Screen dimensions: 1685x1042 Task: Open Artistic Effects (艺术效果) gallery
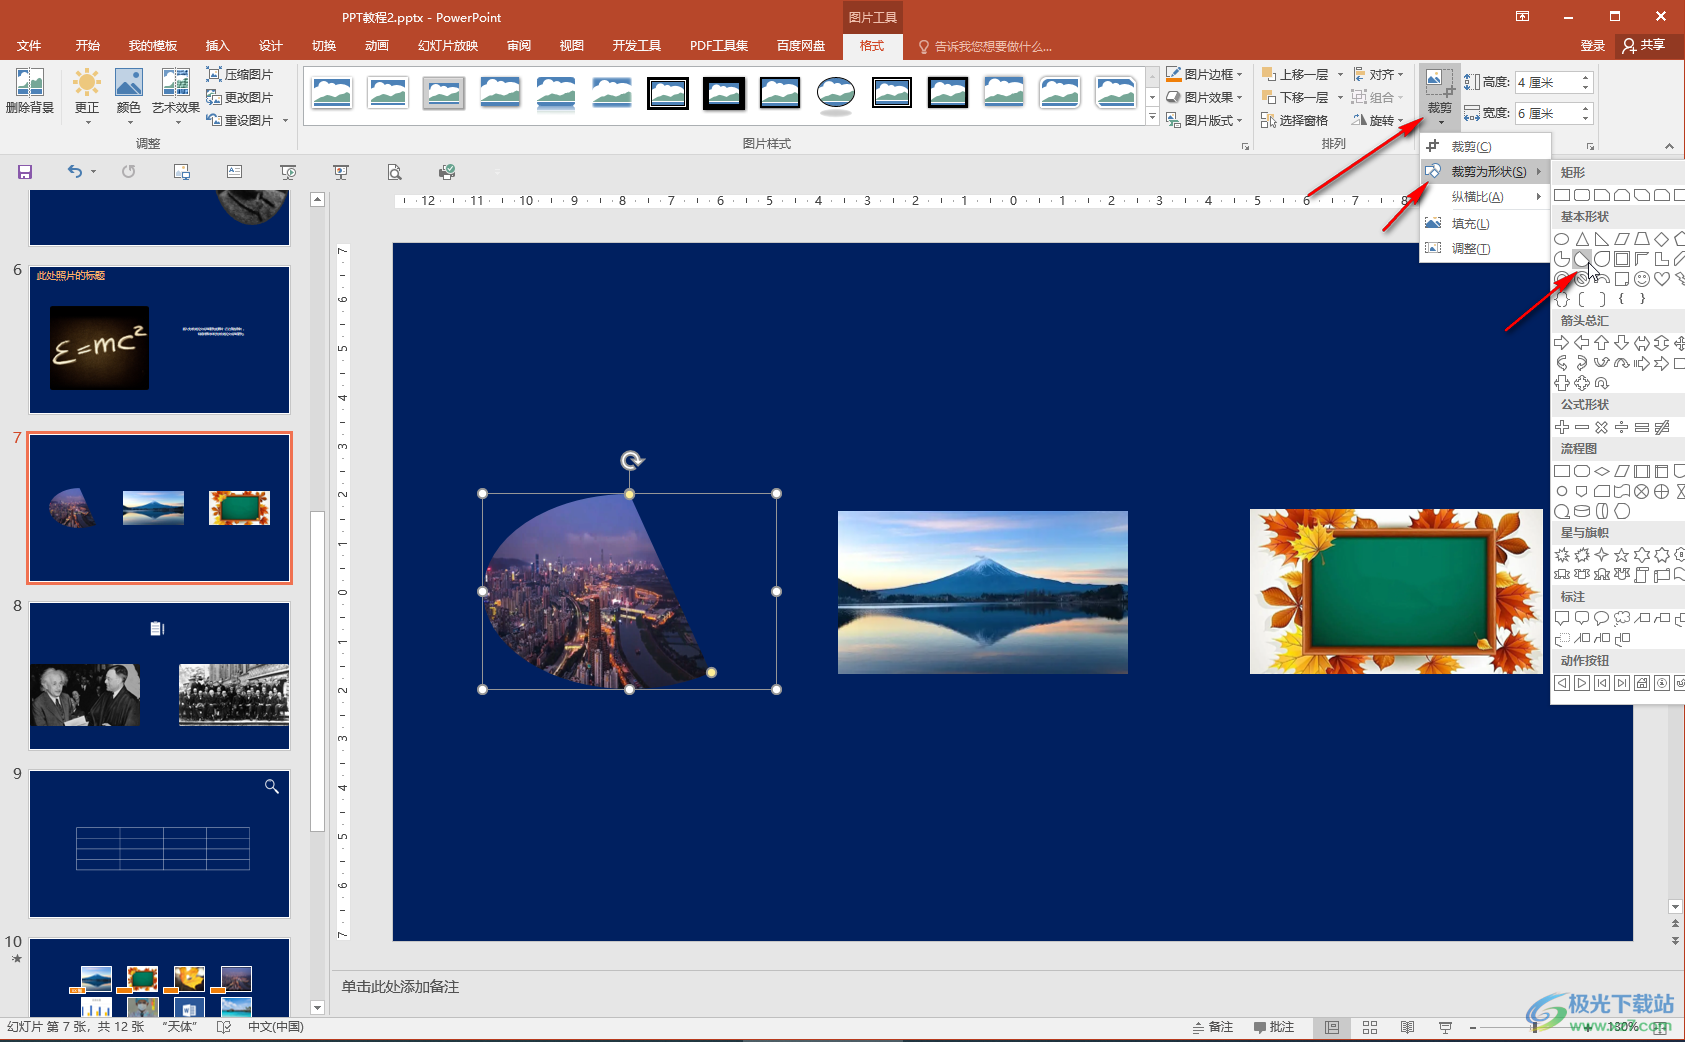[x=176, y=96]
